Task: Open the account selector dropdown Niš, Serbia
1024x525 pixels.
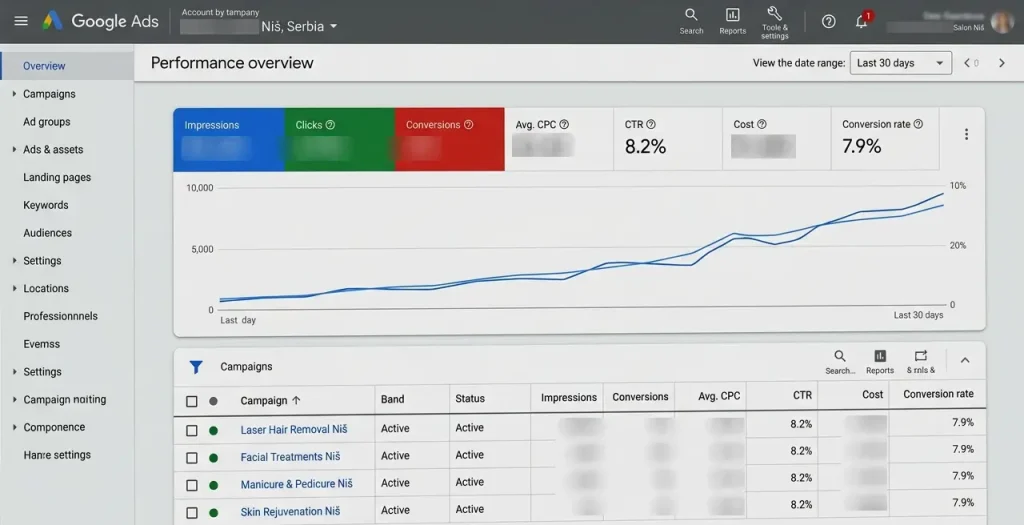Action: pyautogui.click(x=299, y=27)
